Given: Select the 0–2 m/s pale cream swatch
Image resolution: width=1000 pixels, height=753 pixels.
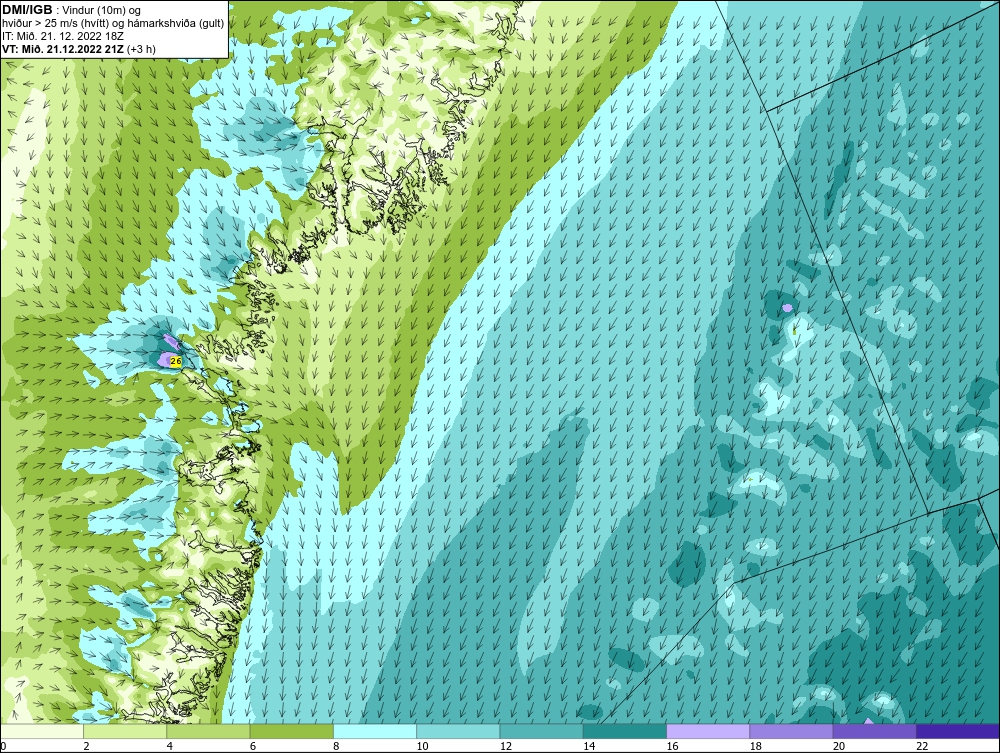Looking at the screenshot, I should coord(41,731).
